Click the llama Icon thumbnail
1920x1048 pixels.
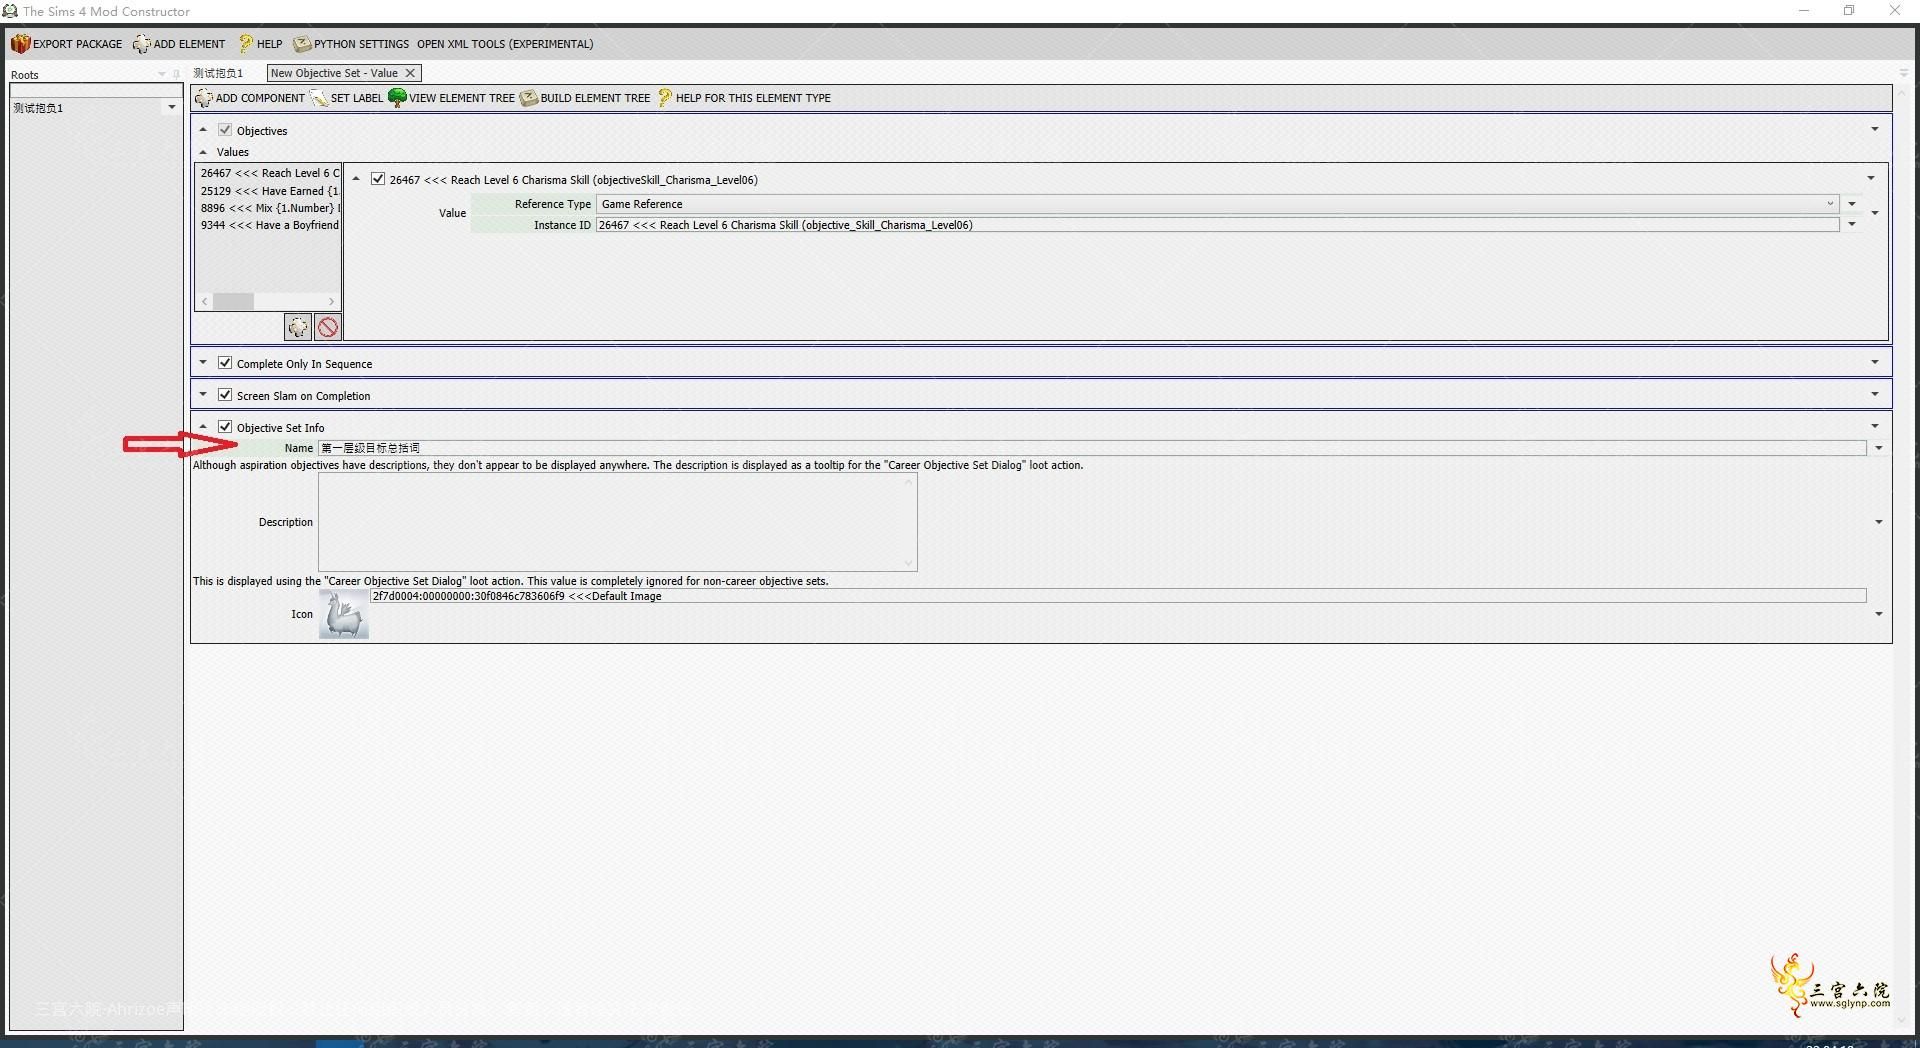pos(344,614)
